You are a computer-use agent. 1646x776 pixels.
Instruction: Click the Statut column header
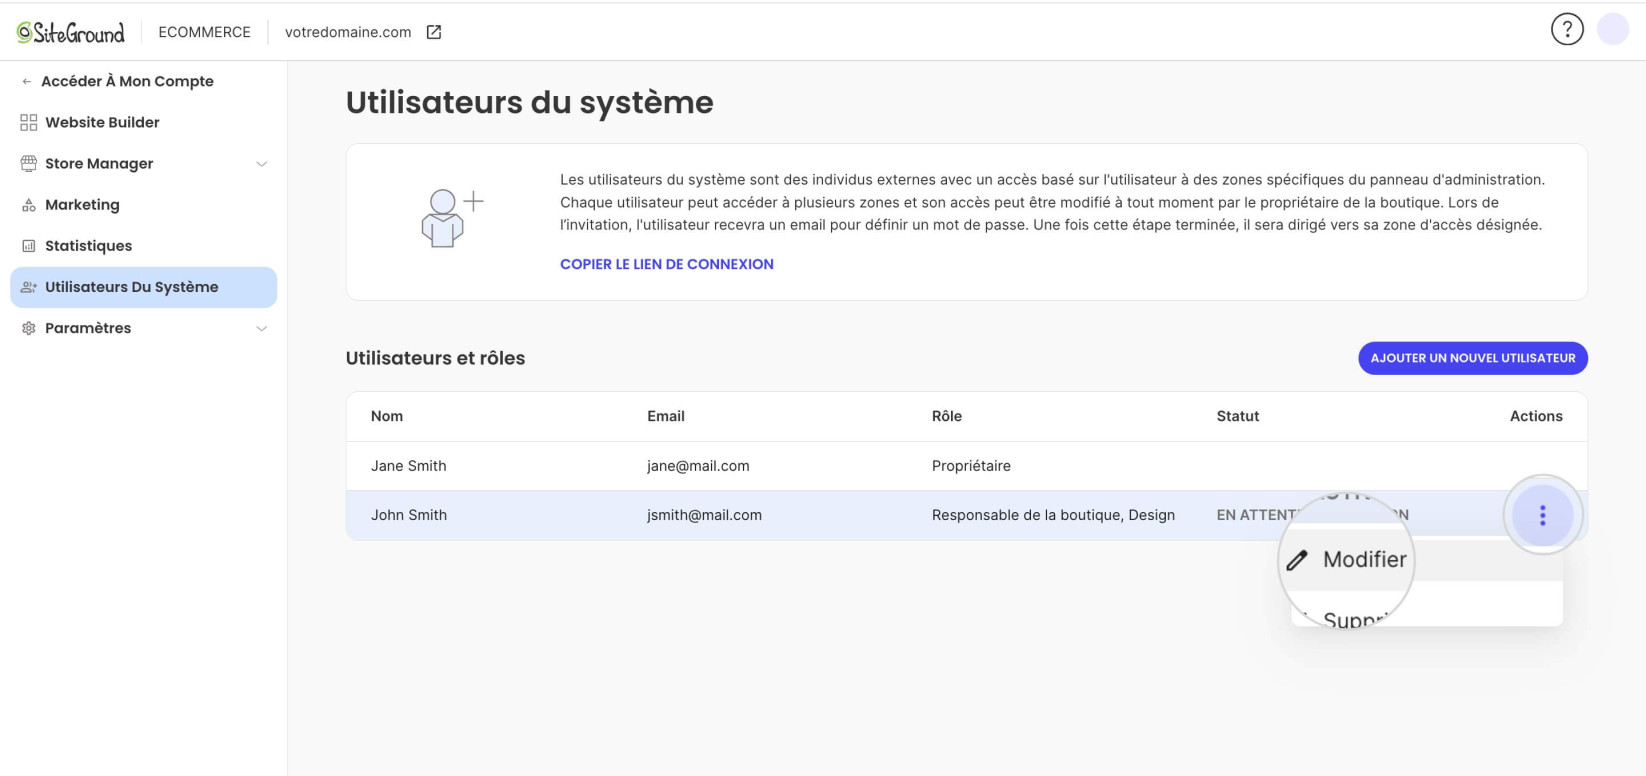point(1238,416)
